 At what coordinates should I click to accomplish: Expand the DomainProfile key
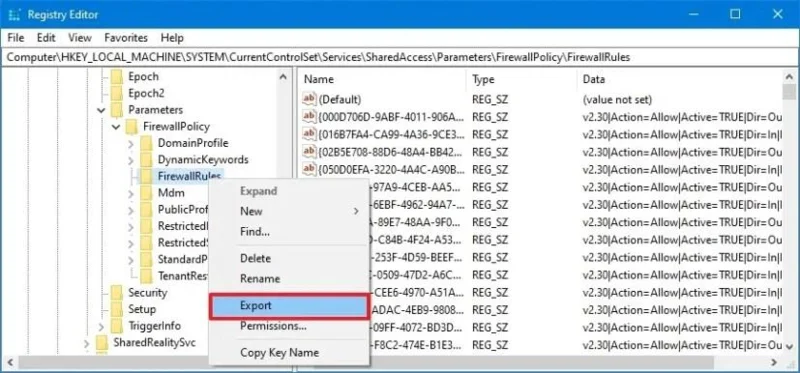(131, 143)
